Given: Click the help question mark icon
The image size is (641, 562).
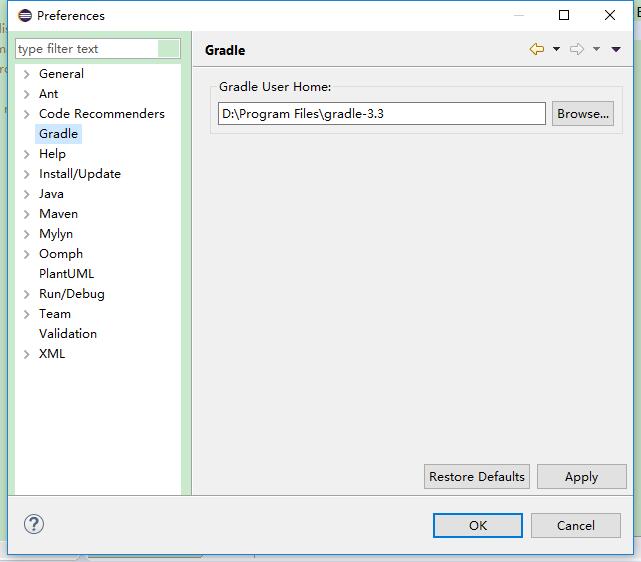Looking at the screenshot, I should click(x=34, y=524).
